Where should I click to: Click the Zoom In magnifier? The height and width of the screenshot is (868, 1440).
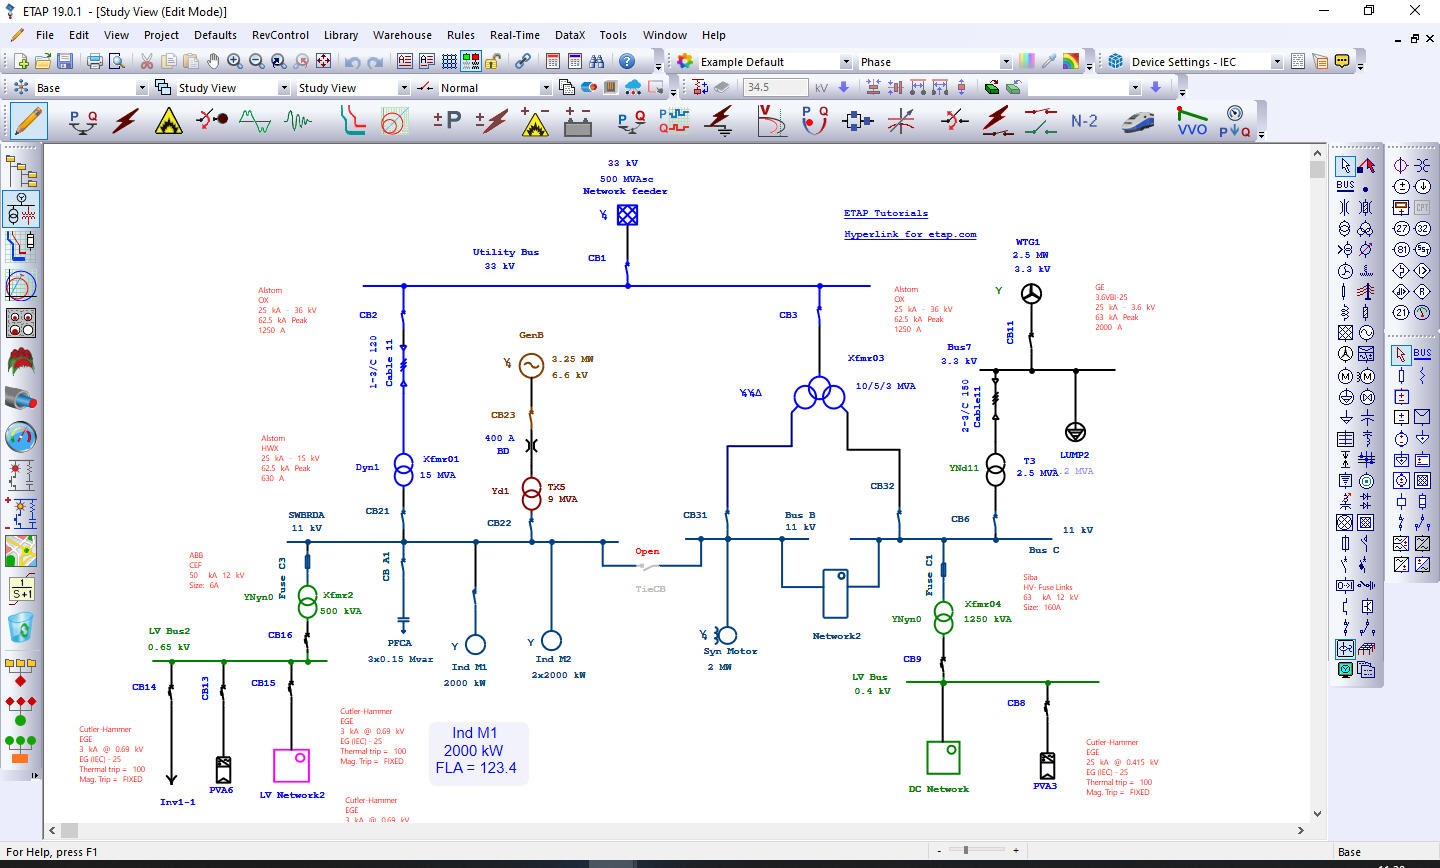pos(235,61)
